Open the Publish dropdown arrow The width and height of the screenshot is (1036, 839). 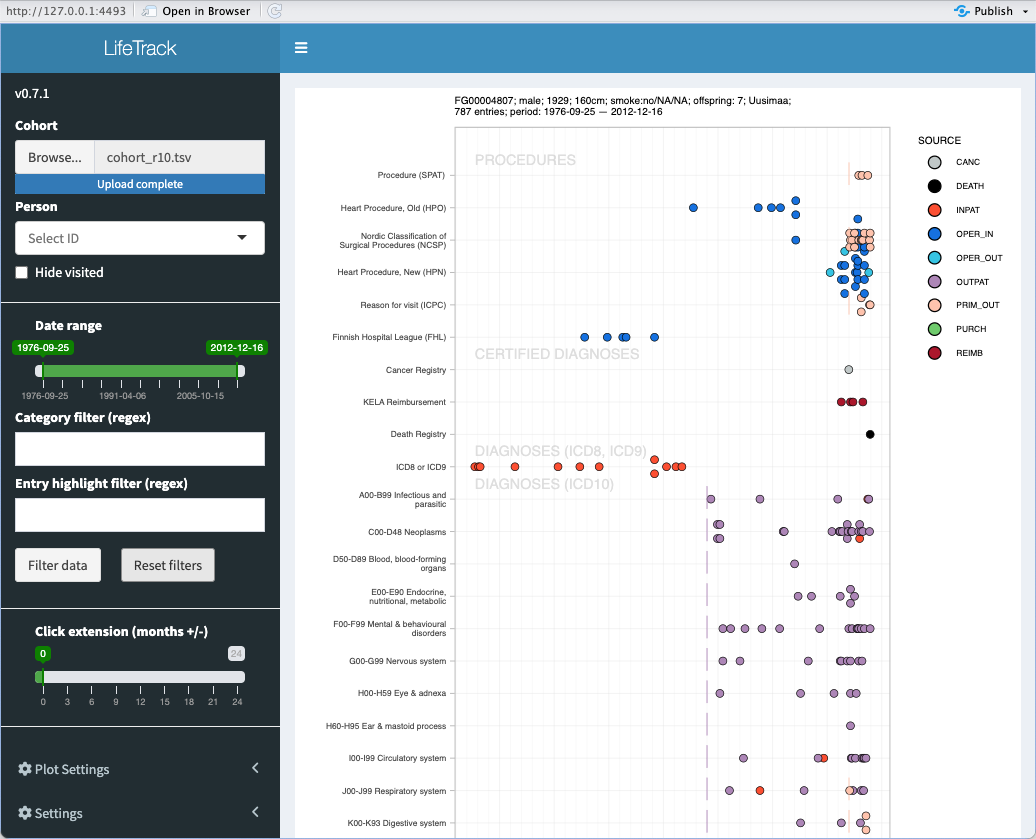(x=1023, y=11)
